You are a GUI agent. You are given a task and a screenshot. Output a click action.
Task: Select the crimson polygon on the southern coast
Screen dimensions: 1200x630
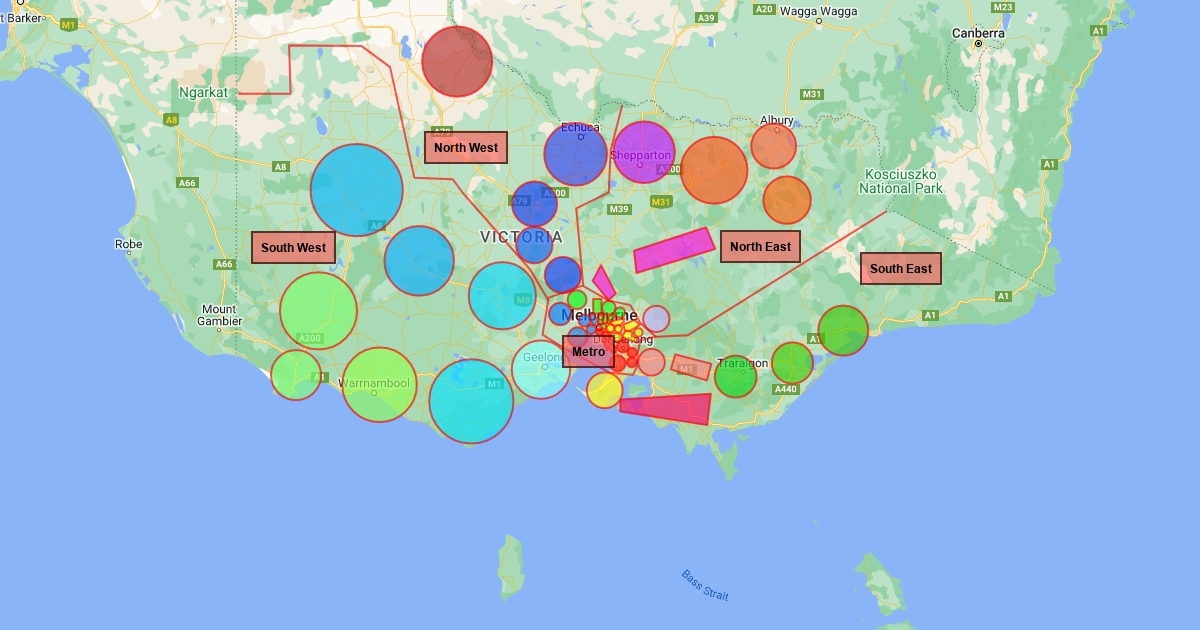click(666, 407)
